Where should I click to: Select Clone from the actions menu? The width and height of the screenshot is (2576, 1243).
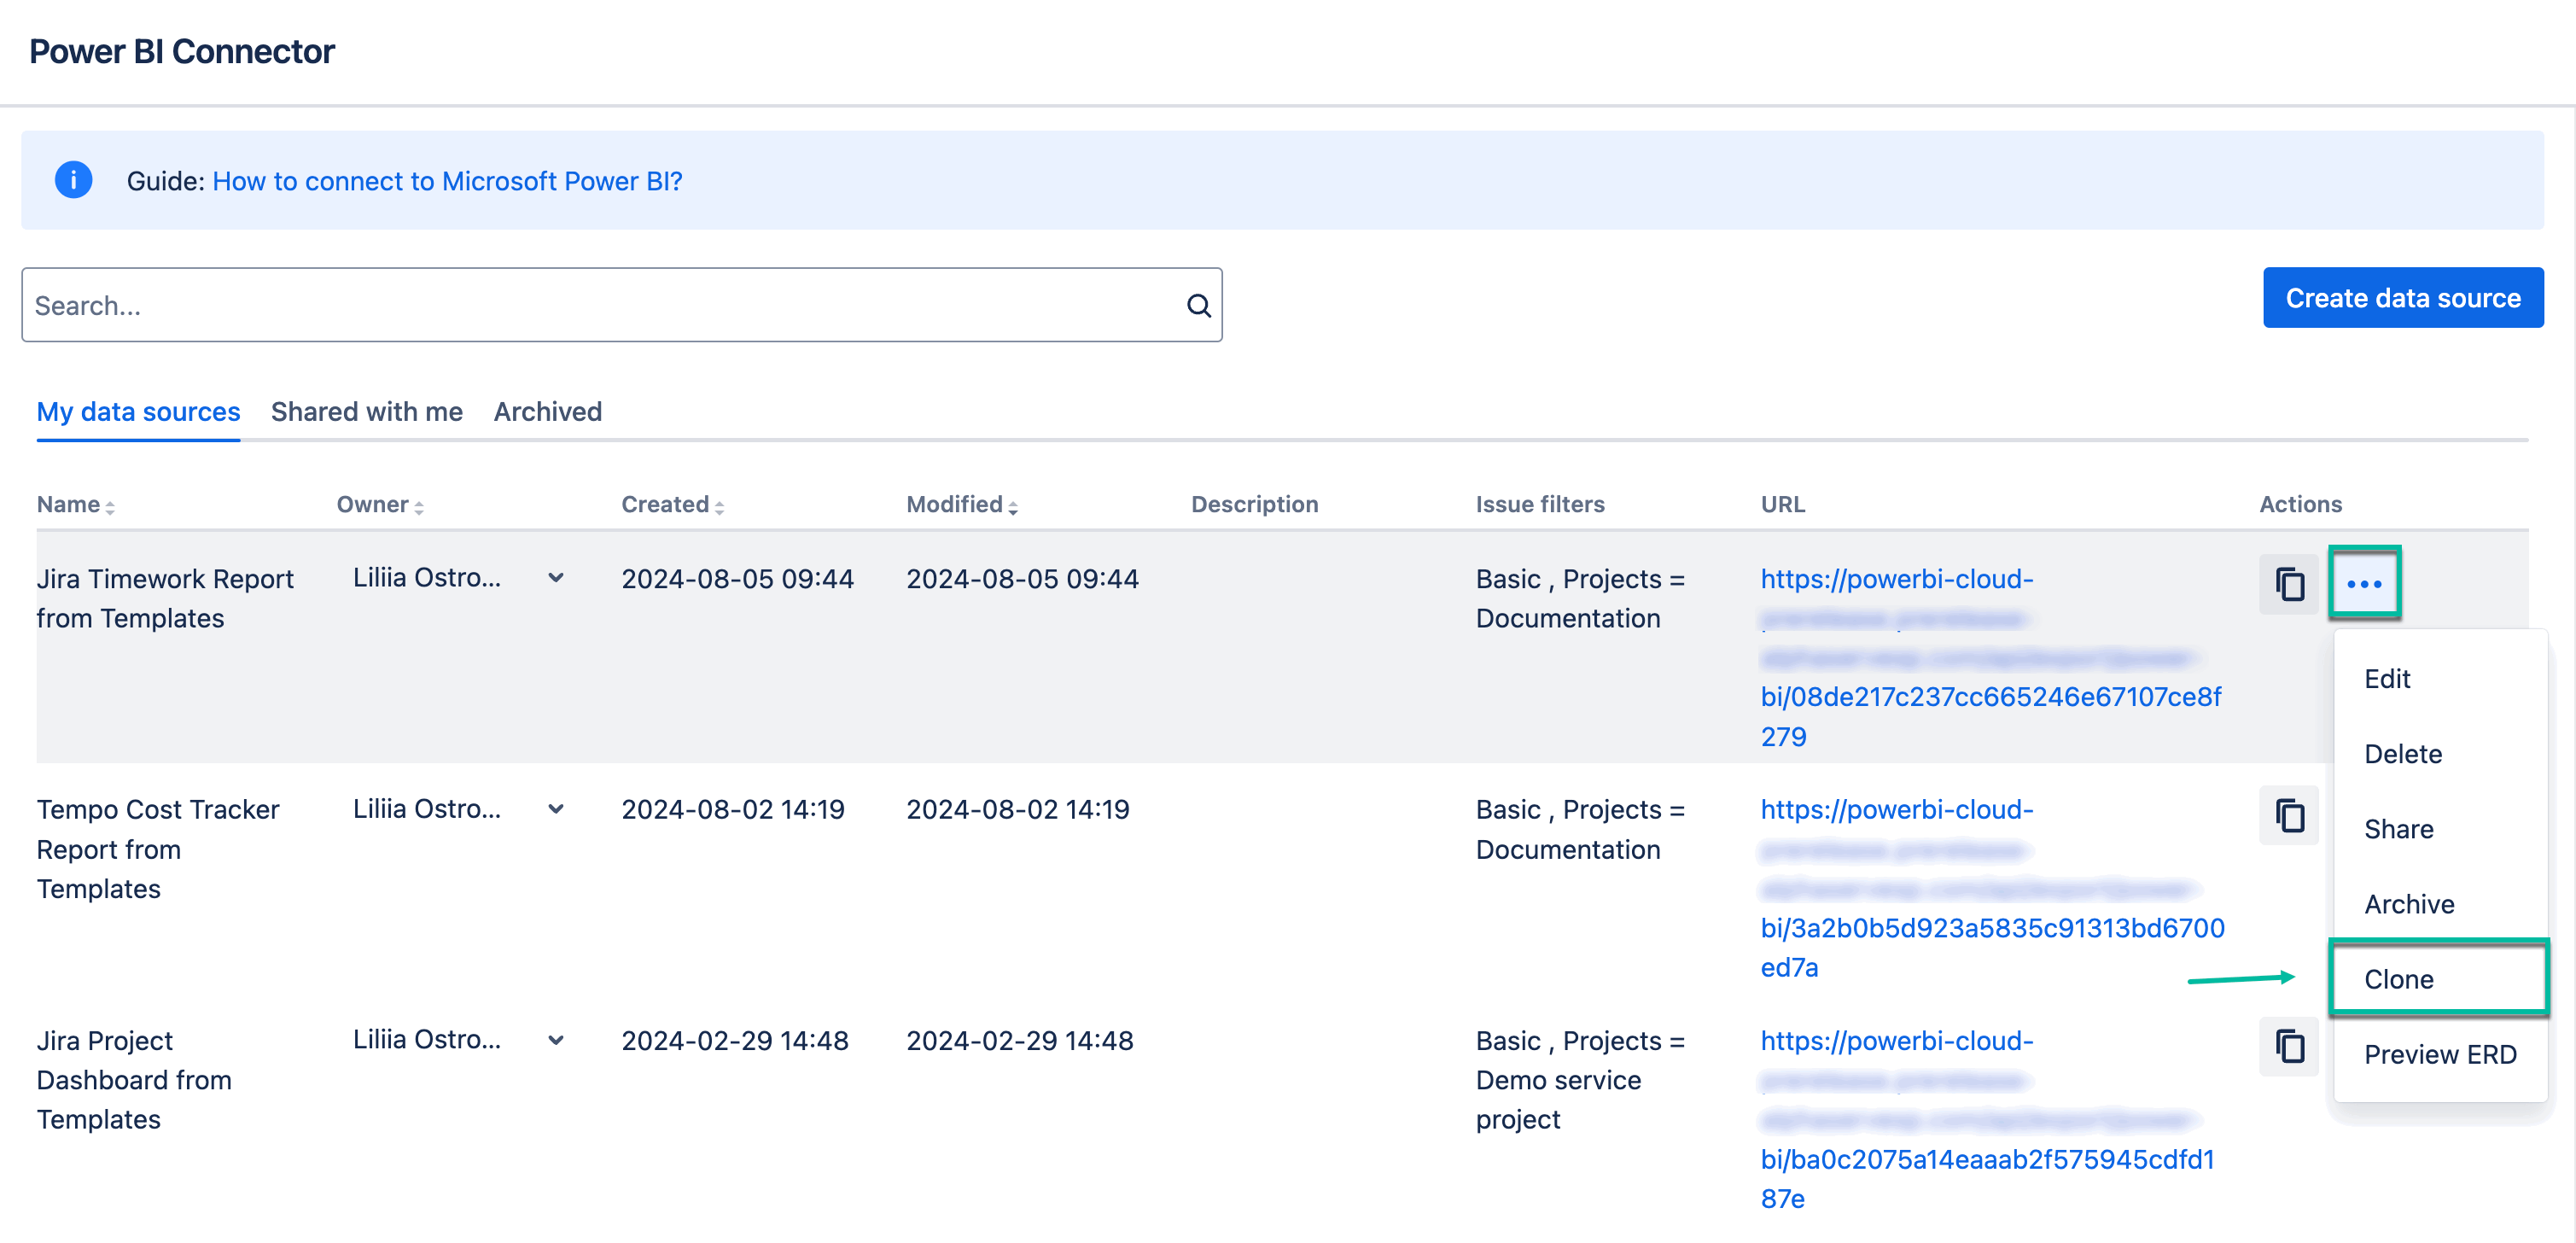click(2399, 979)
